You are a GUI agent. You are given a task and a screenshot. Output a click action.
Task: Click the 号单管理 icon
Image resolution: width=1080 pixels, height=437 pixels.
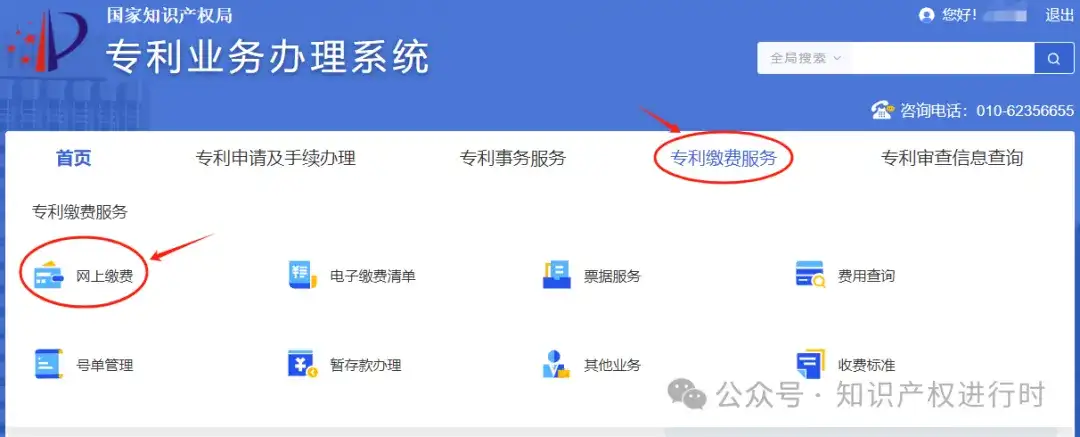(49, 364)
